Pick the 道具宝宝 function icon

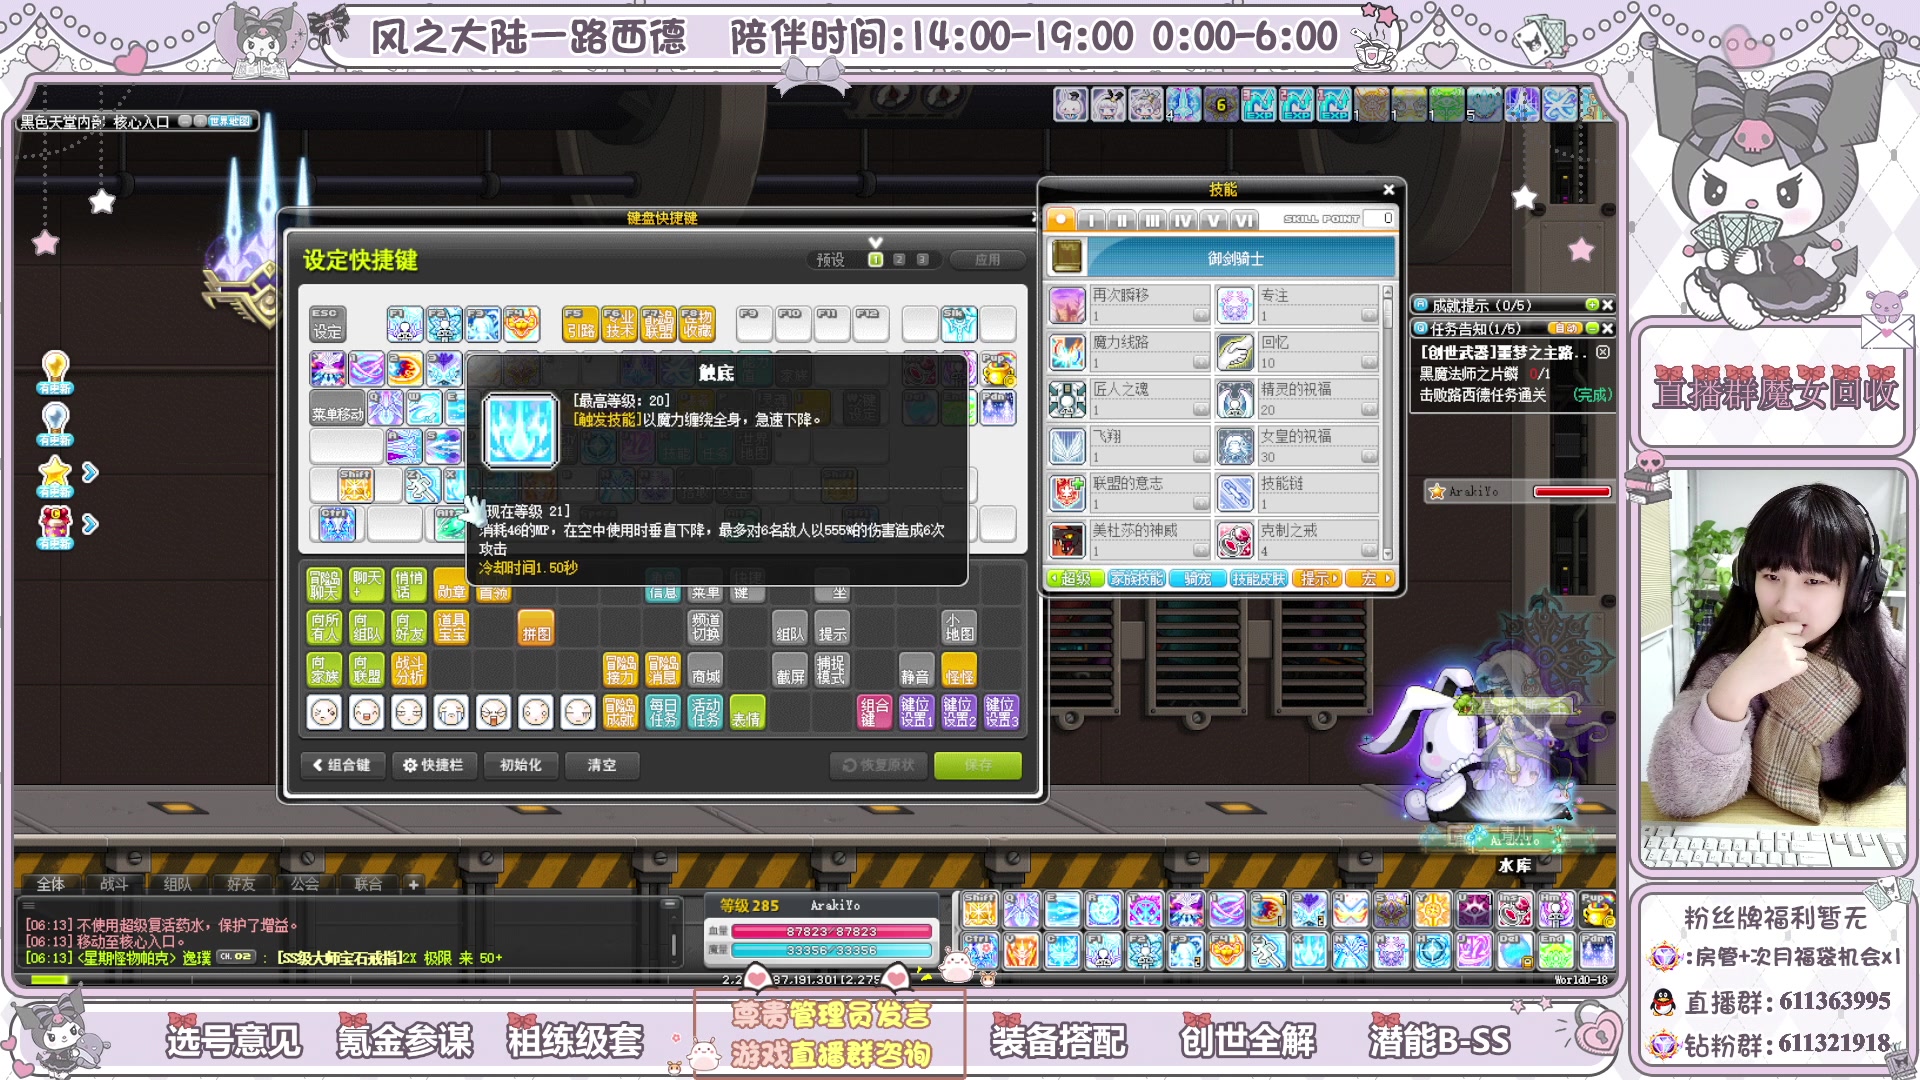pos(451,628)
